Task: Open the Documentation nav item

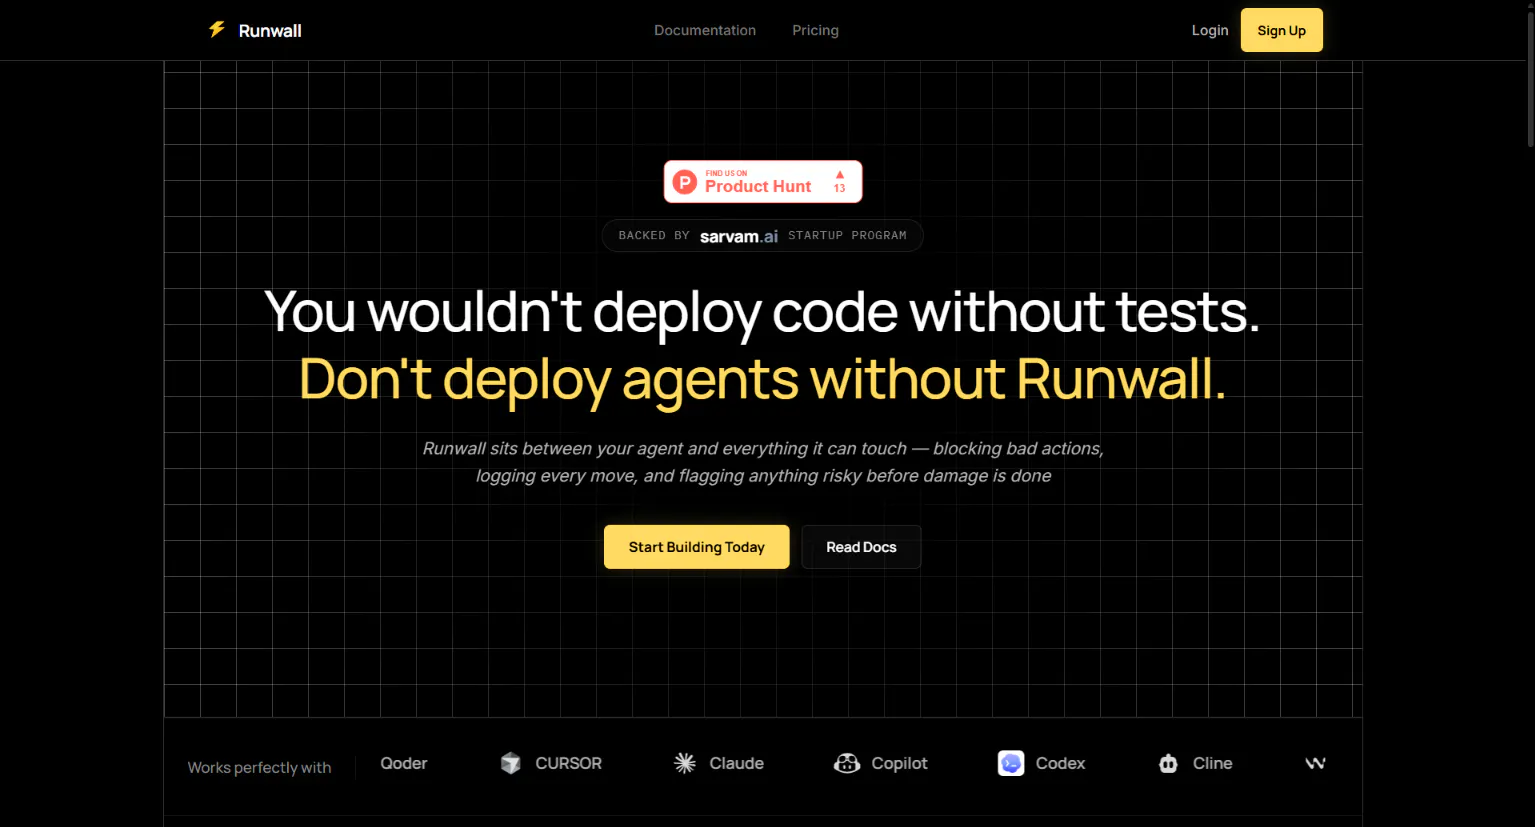Action: click(705, 30)
